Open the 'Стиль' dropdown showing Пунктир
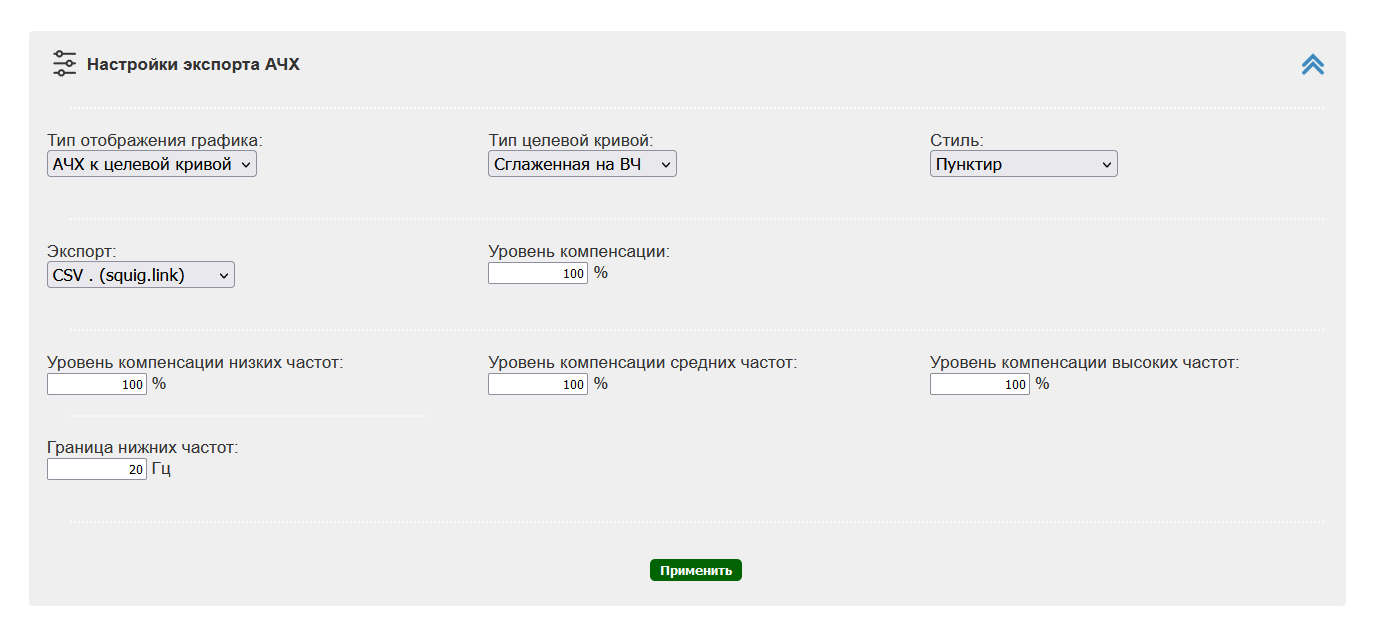1380x636 pixels. click(x=1023, y=164)
